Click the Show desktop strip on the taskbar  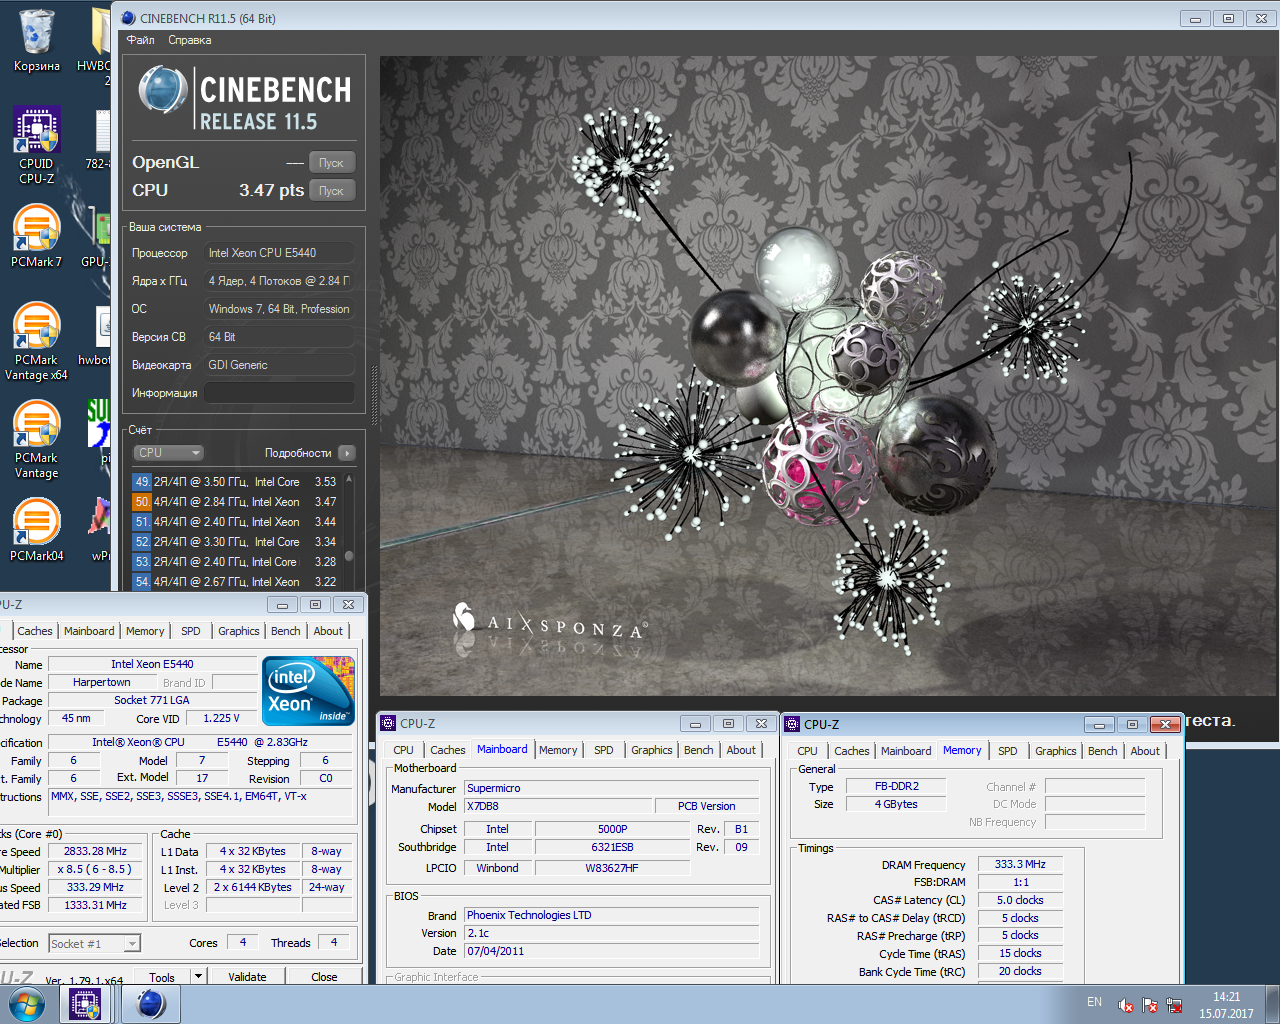coord(1272,1004)
